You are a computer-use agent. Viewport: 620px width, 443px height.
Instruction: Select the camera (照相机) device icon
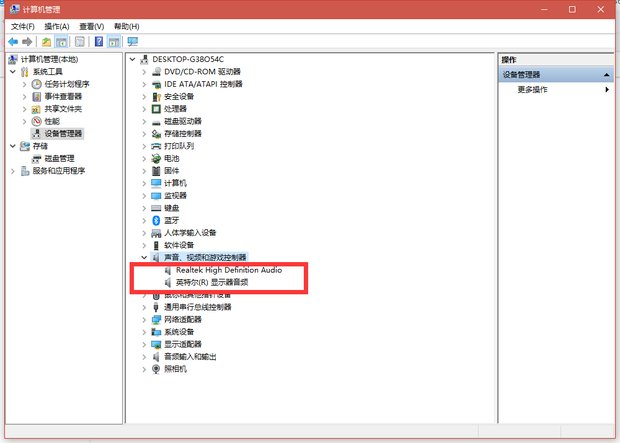pos(156,368)
